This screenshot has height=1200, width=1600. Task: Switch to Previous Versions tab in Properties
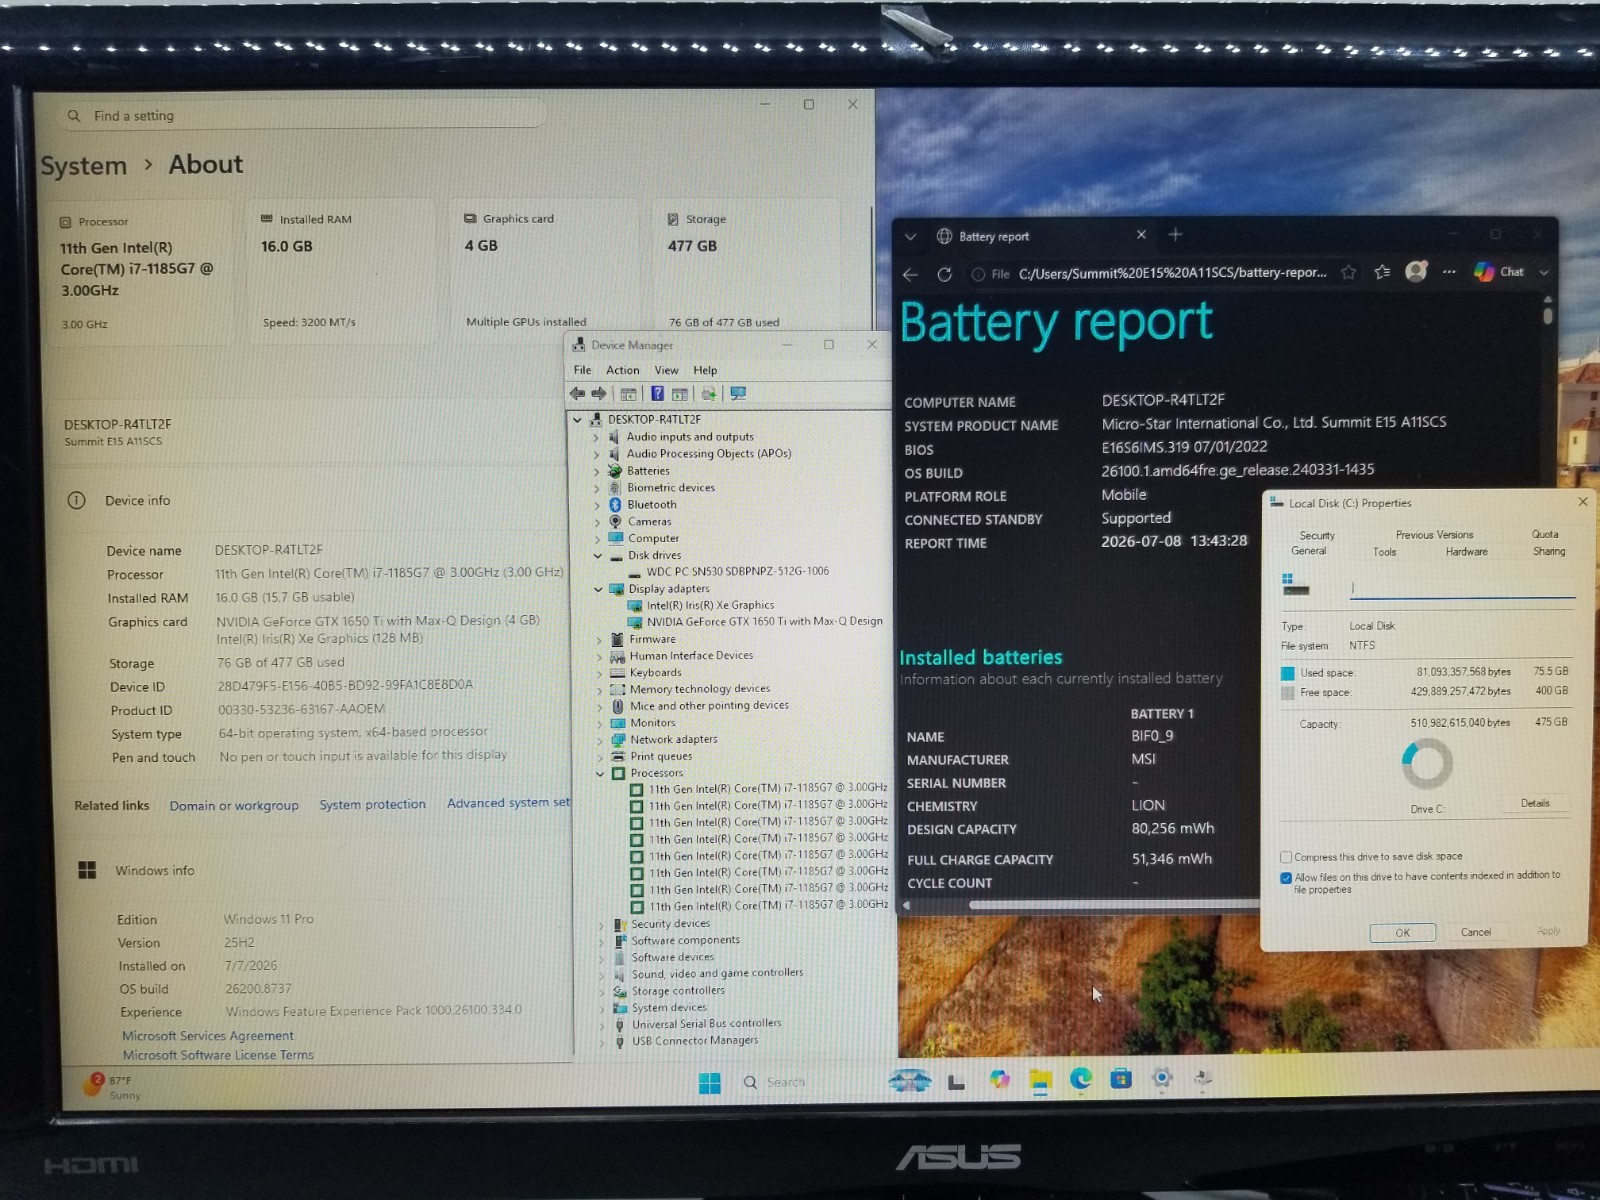point(1434,535)
